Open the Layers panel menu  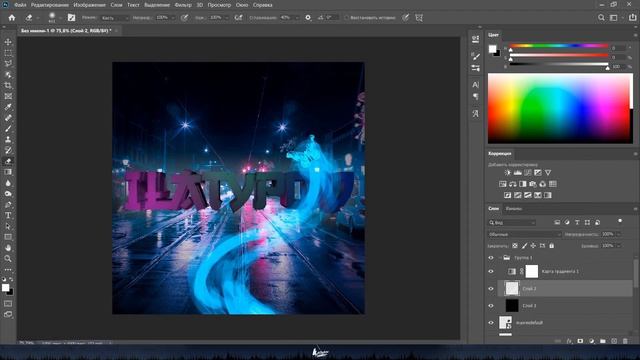click(635, 209)
